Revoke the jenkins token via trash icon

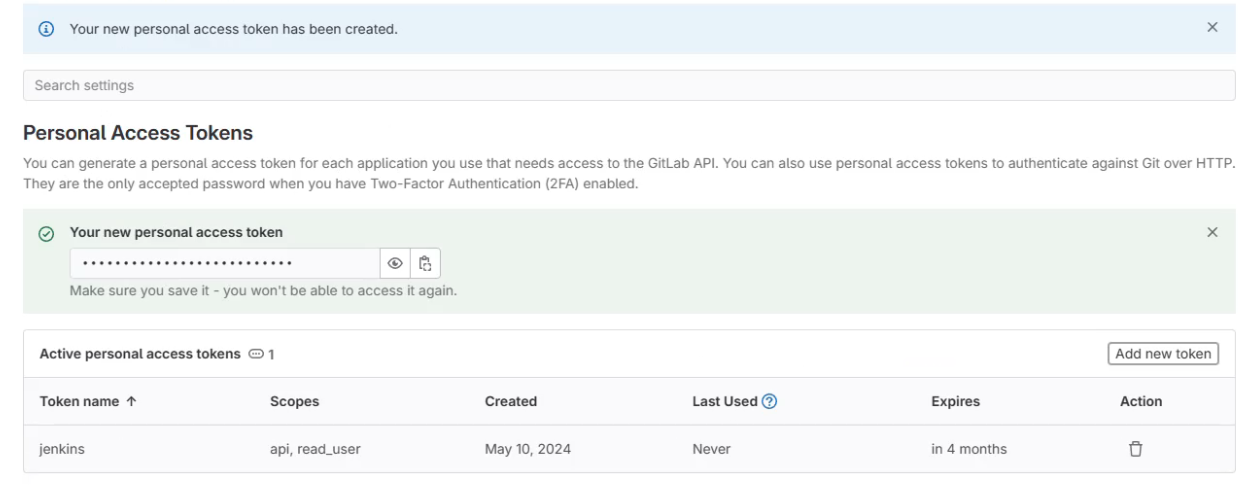(1135, 449)
